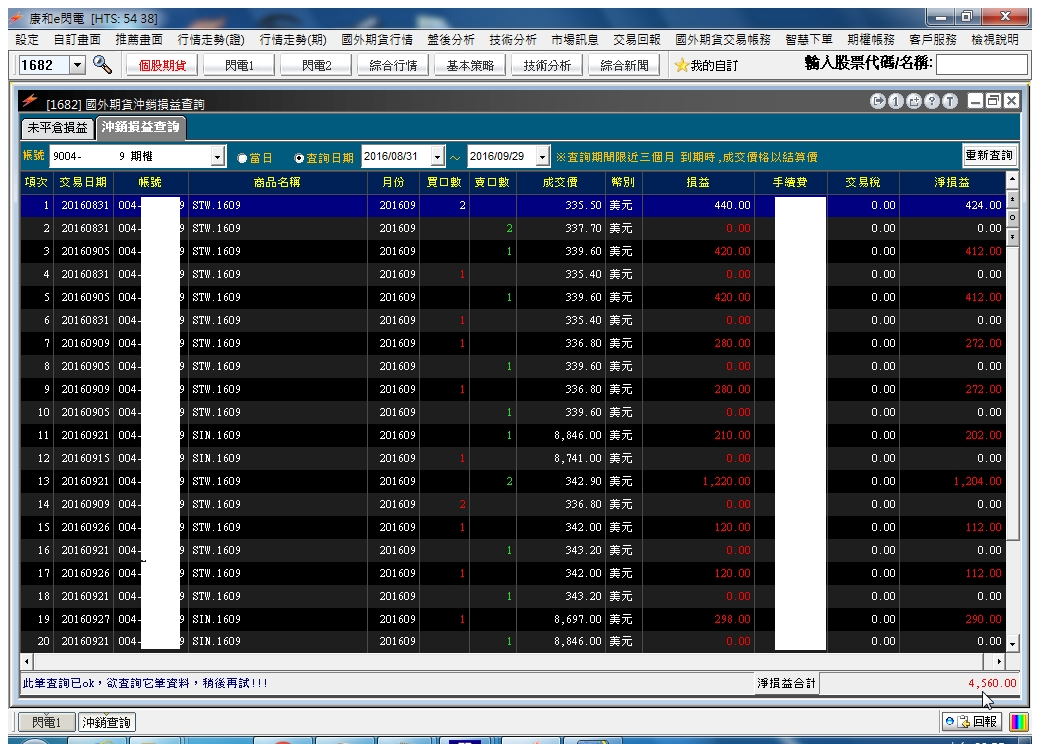Click the 綜合行情 toolbar button
The image size is (1040, 744).
pyautogui.click(x=393, y=65)
